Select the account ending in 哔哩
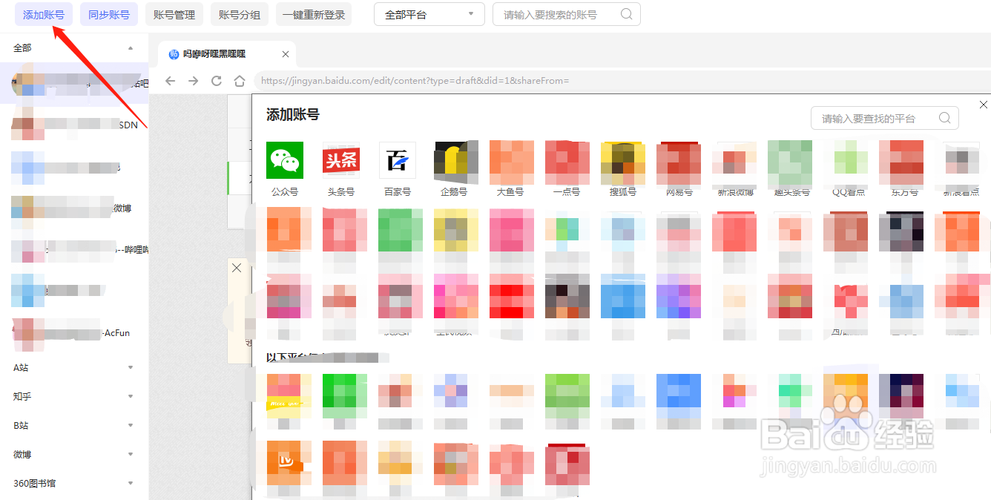This screenshot has width=991, height=500. 74,250
